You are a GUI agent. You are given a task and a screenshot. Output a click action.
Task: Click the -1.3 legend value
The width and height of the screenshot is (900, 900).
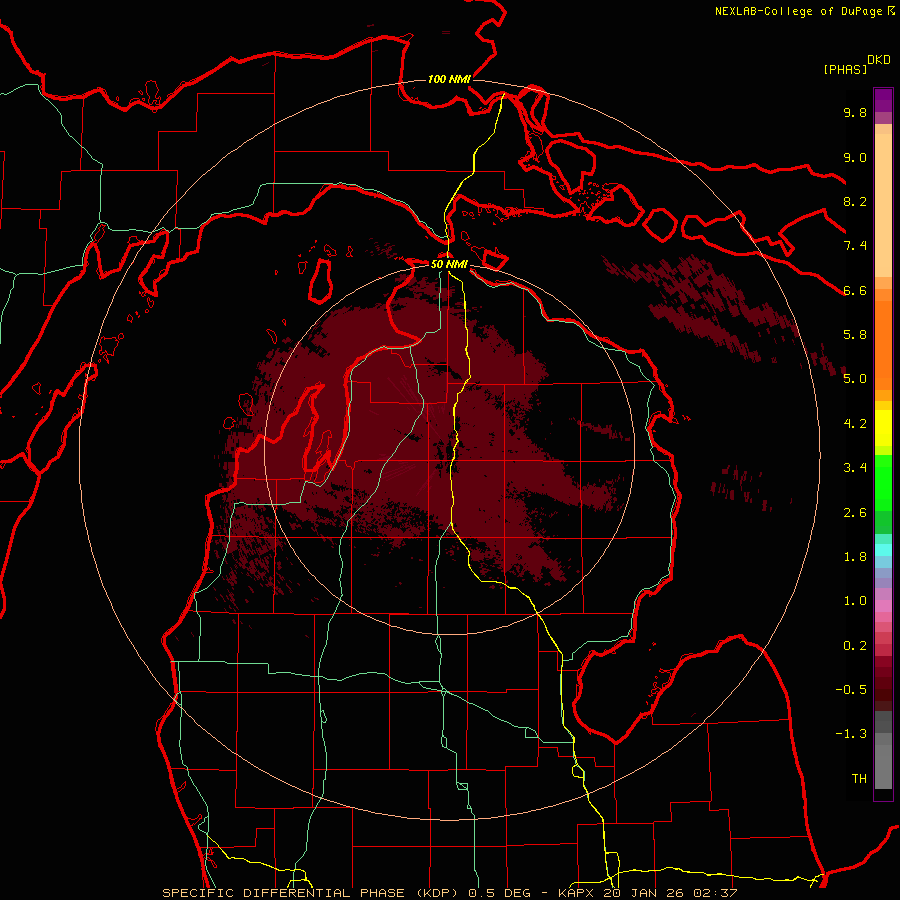click(851, 734)
